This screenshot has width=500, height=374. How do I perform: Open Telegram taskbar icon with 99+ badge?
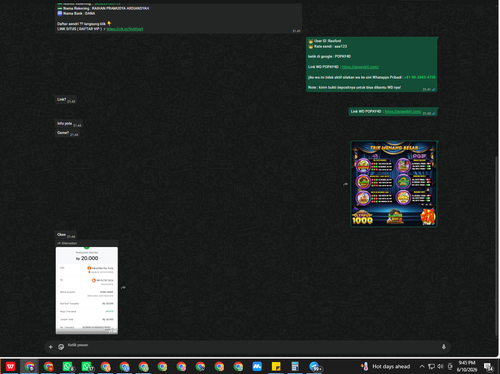315,367
